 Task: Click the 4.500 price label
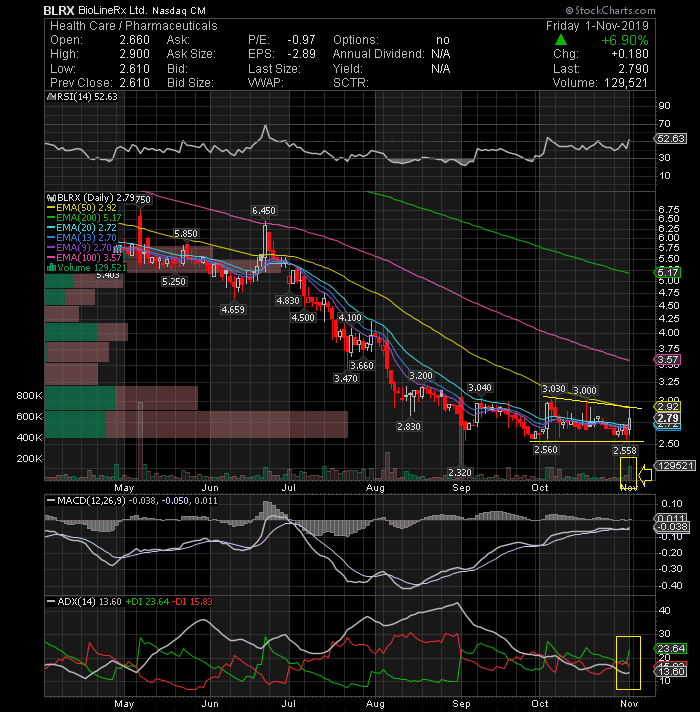click(x=303, y=317)
